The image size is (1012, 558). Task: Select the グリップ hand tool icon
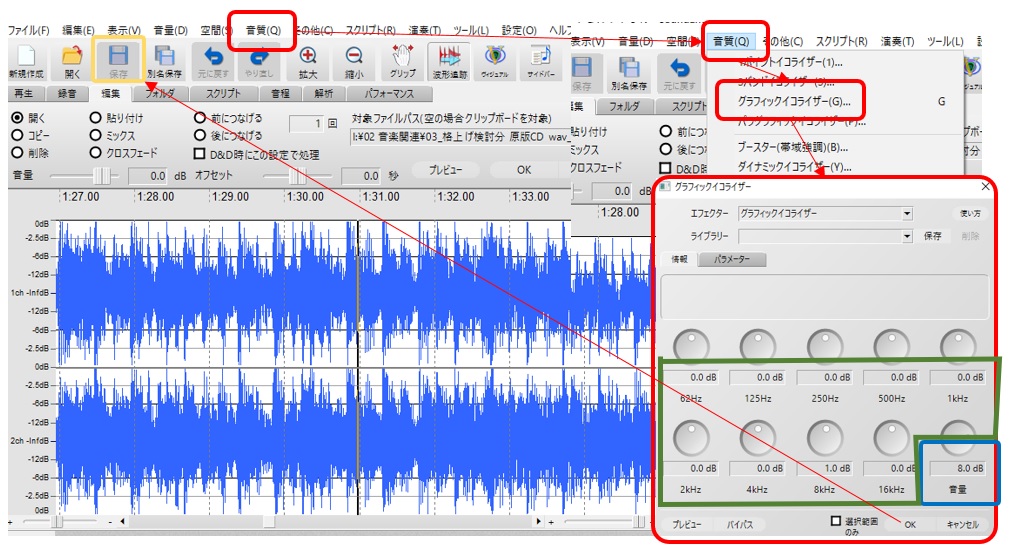tap(403, 60)
